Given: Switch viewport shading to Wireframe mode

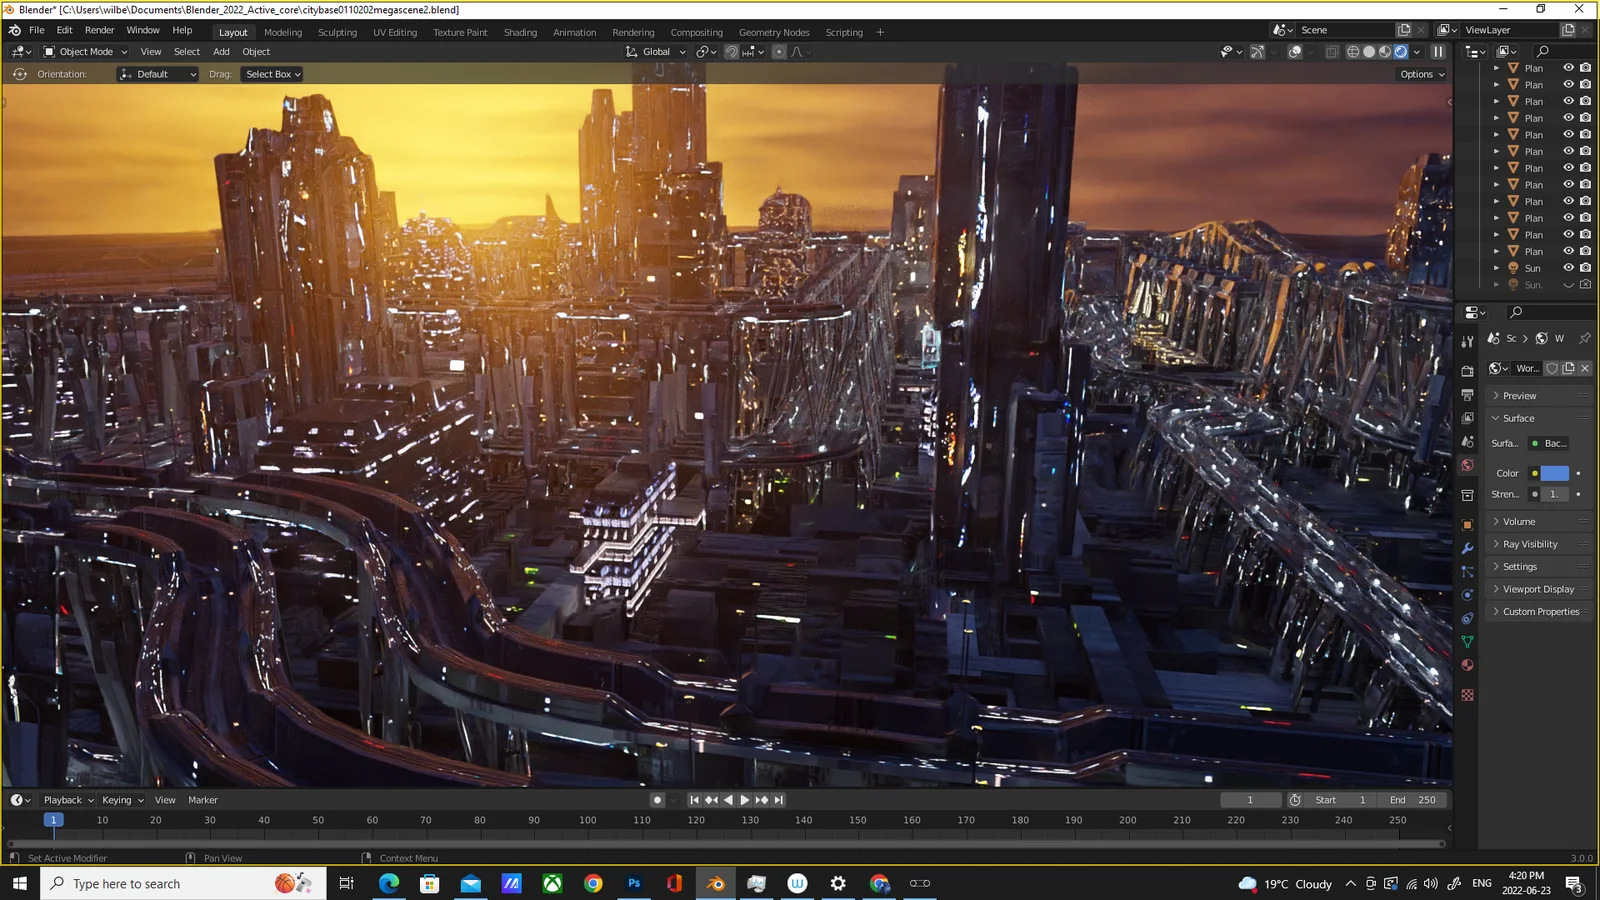Looking at the screenshot, I should 1353,52.
